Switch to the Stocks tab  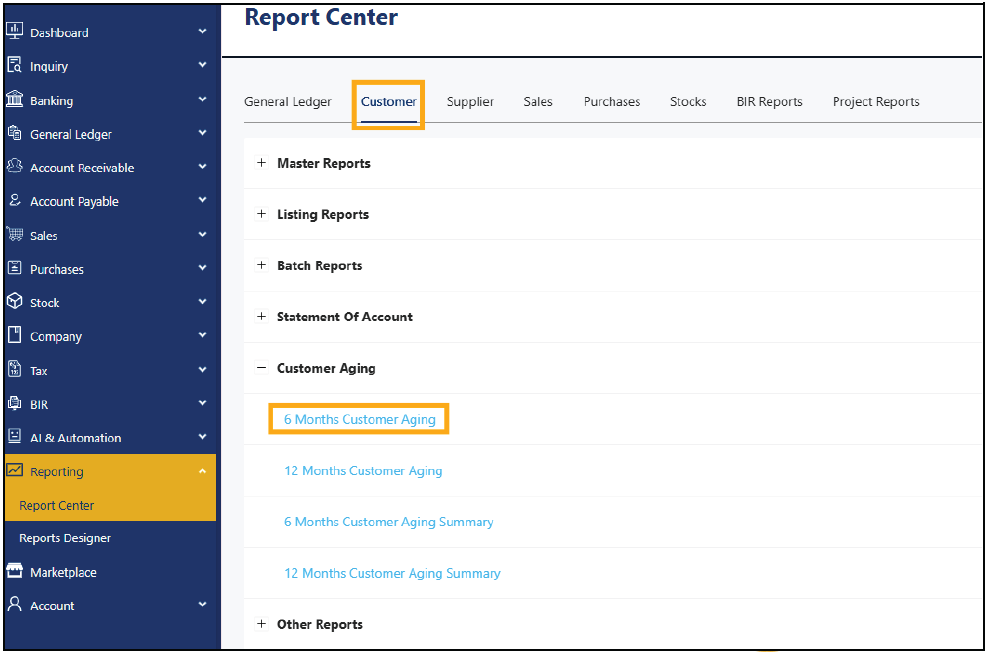click(x=688, y=101)
